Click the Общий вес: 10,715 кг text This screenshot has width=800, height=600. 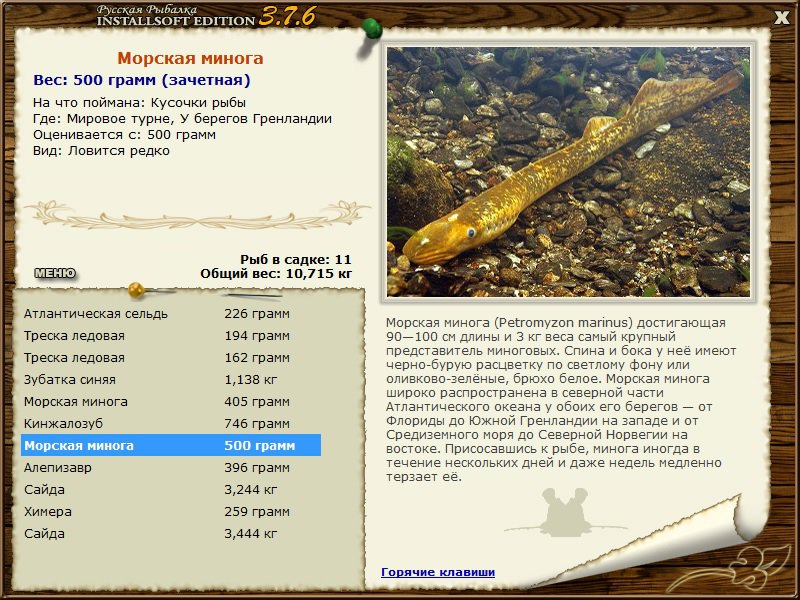pos(276,273)
